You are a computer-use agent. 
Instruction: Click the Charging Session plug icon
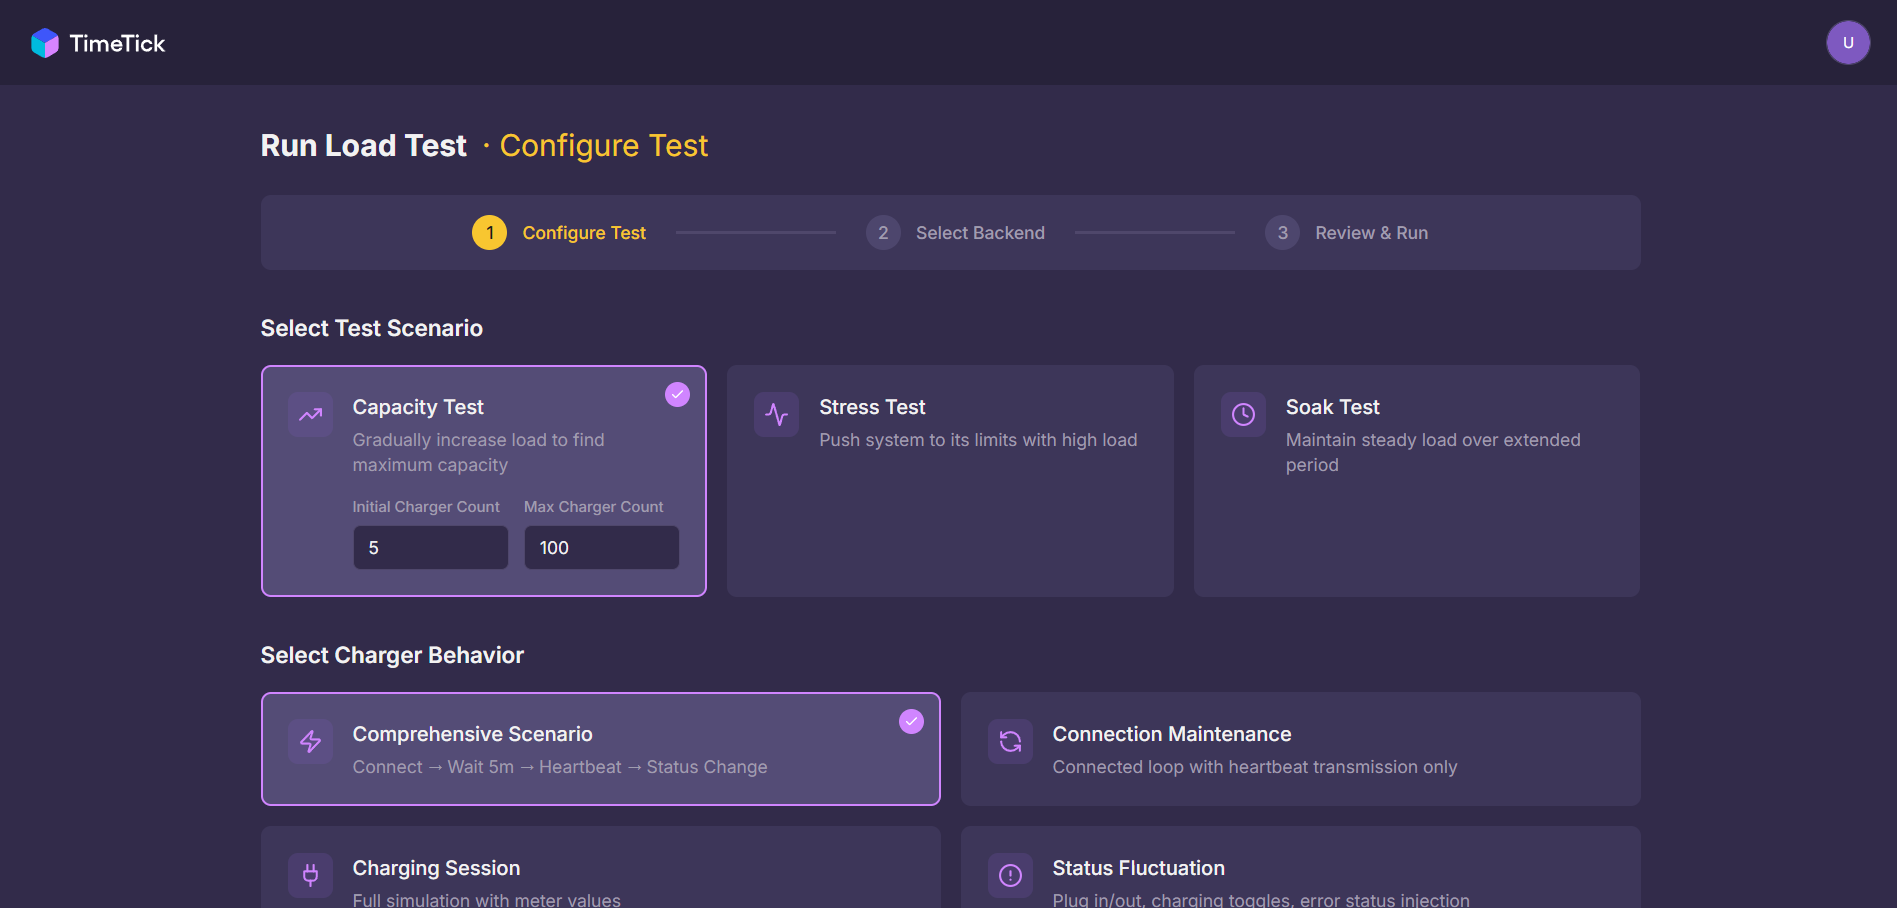coord(310,874)
